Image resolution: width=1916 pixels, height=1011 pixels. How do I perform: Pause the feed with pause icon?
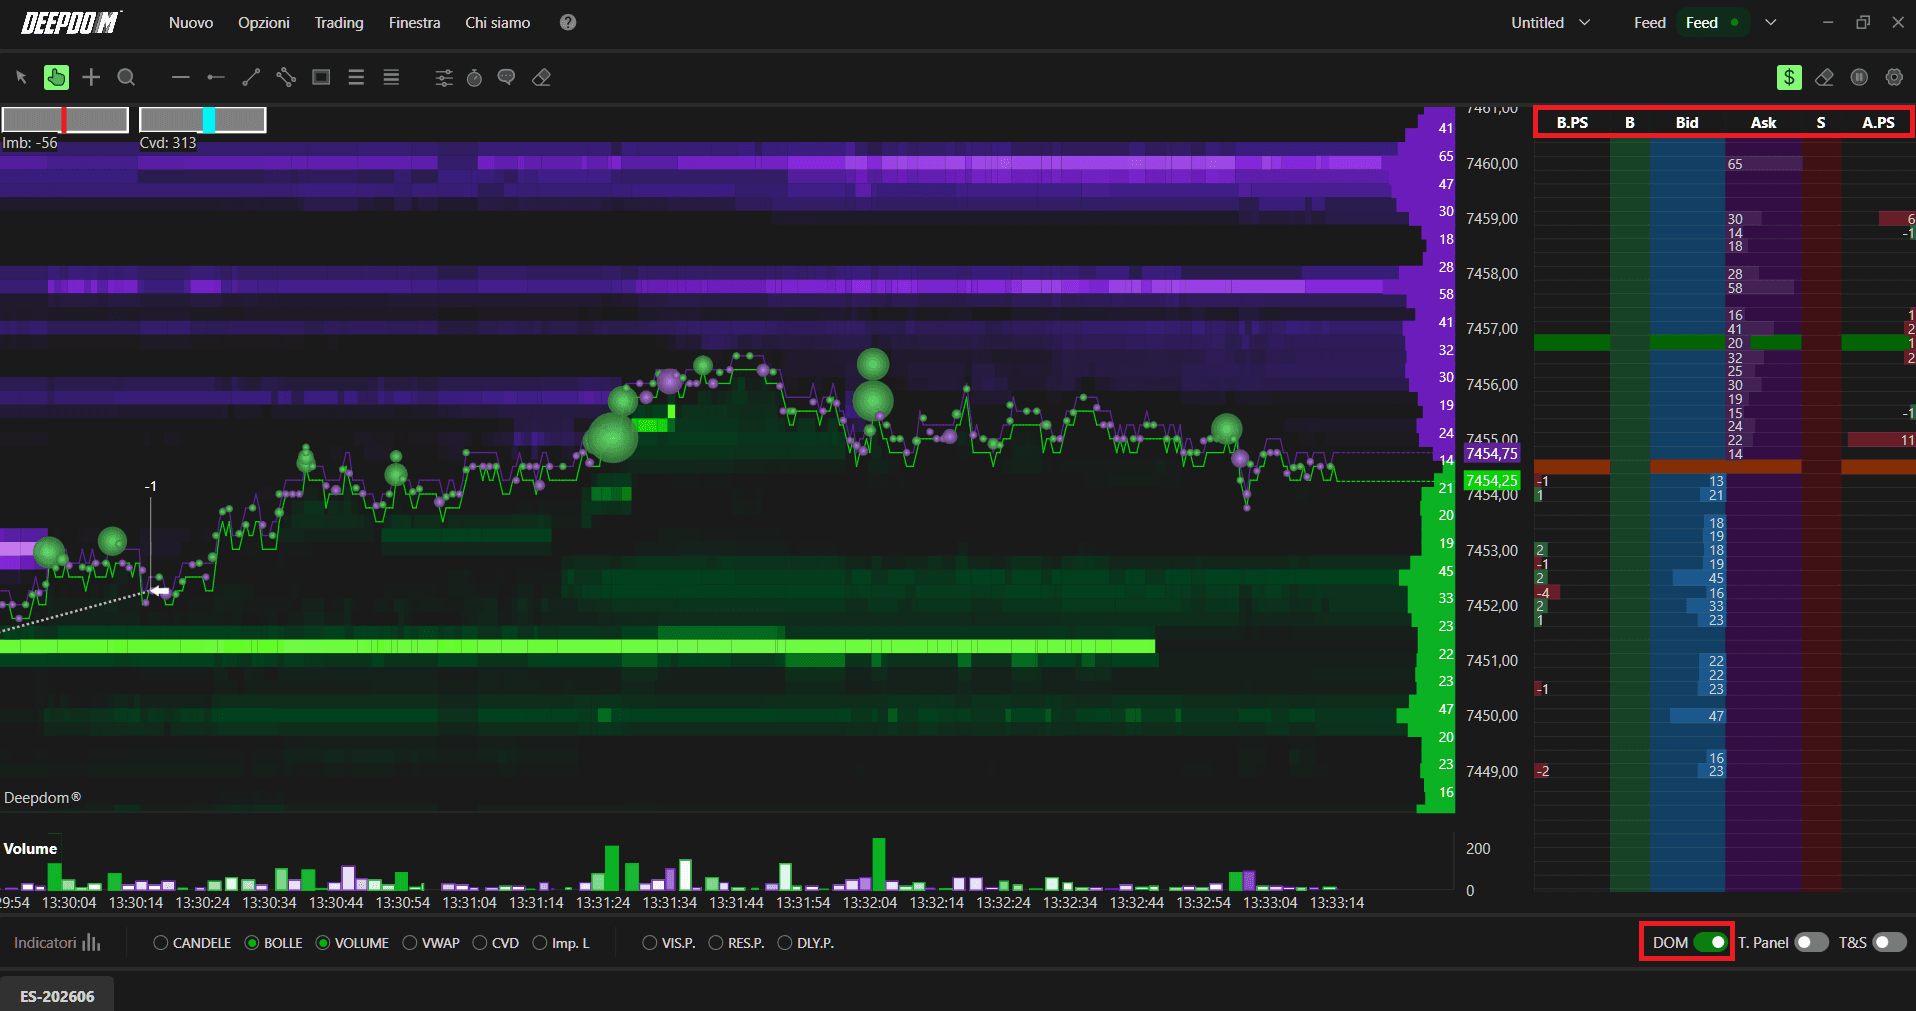(1859, 77)
